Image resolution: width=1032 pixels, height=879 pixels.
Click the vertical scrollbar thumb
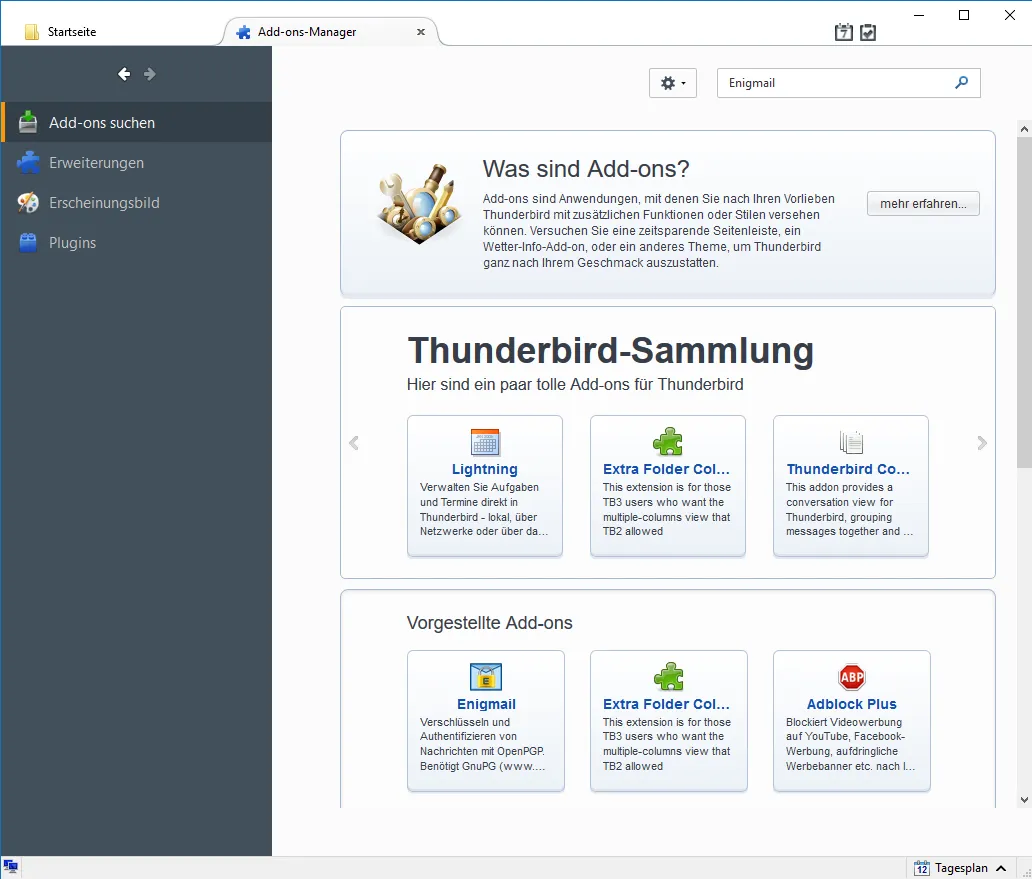point(1024,303)
